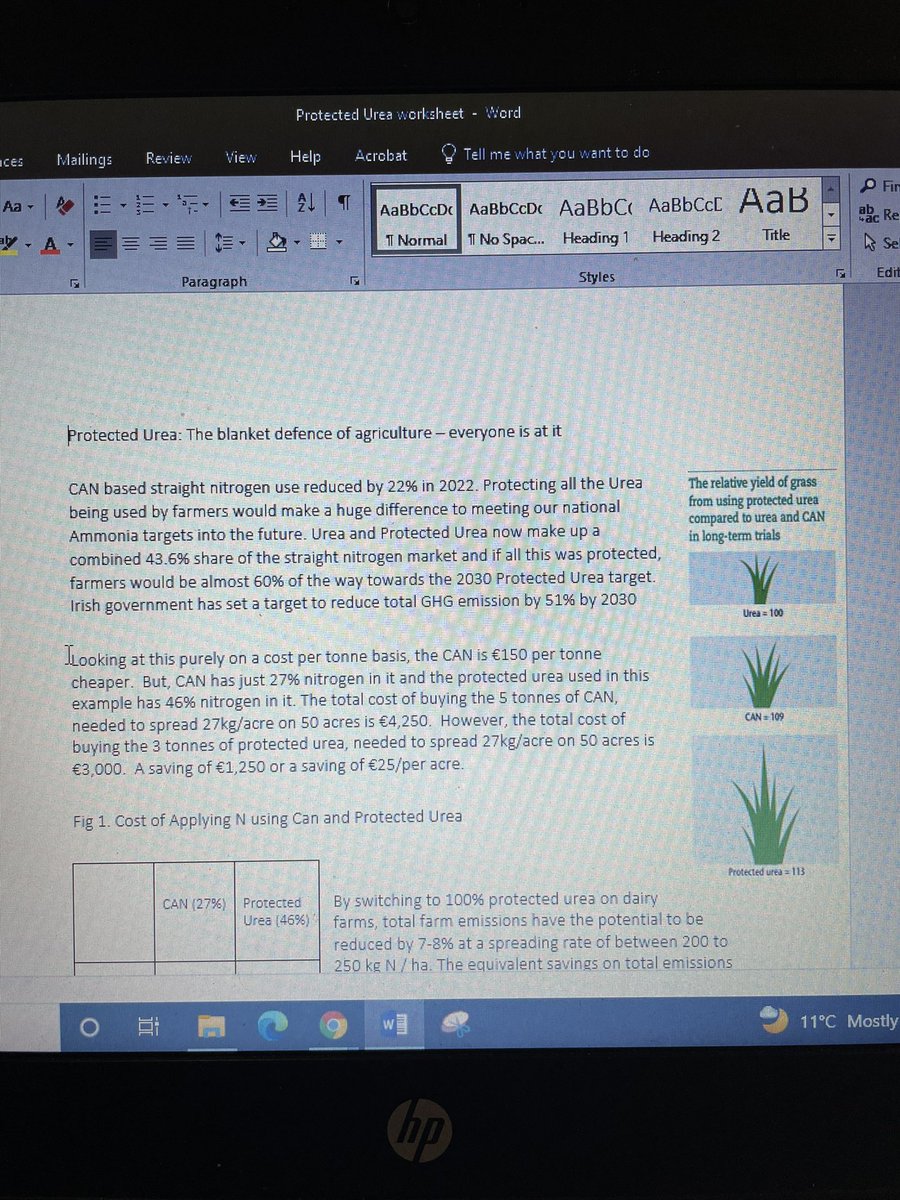Viewport: 900px width, 1200px height.
Task: Click the 'Protected Urea (46%)' table header cell
Action: click(277, 911)
